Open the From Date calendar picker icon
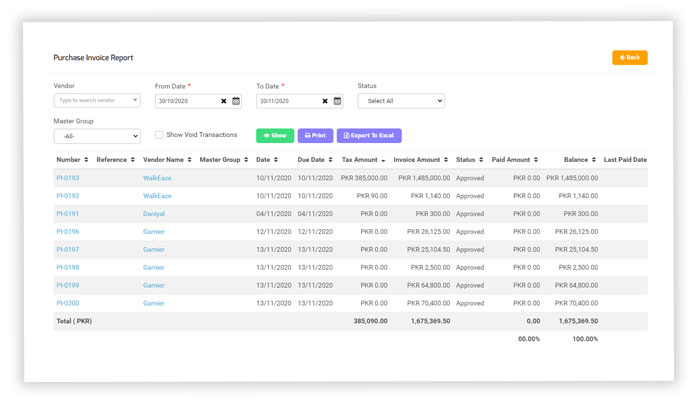This screenshot has width=699, height=403. pos(236,101)
